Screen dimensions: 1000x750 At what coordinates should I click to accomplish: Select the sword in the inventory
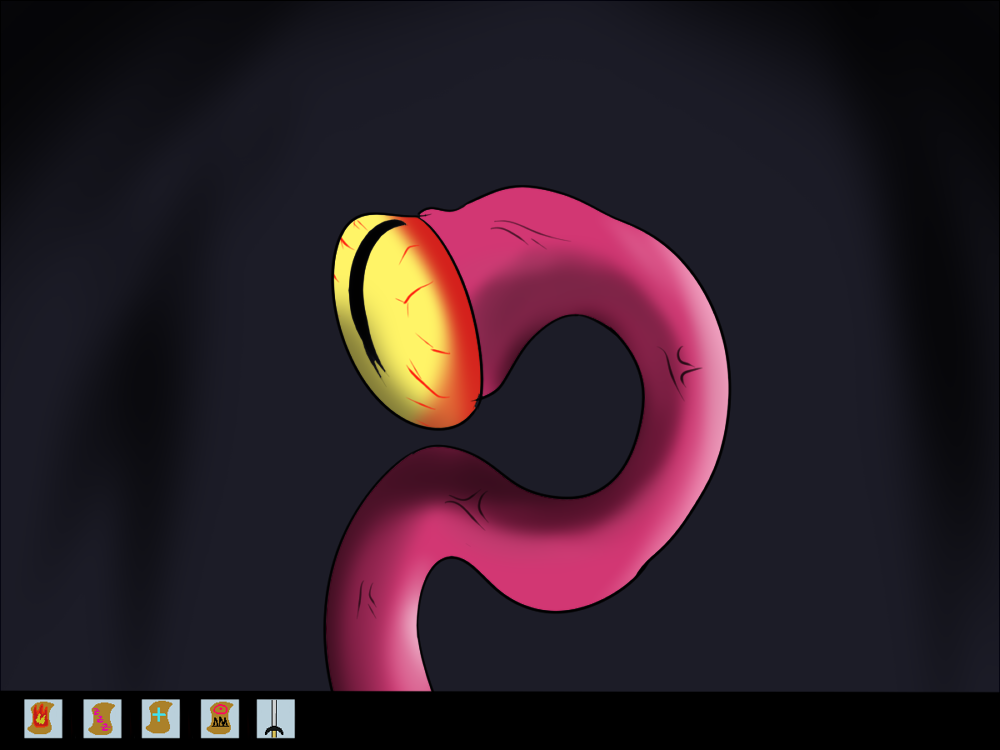coord(275,718)
